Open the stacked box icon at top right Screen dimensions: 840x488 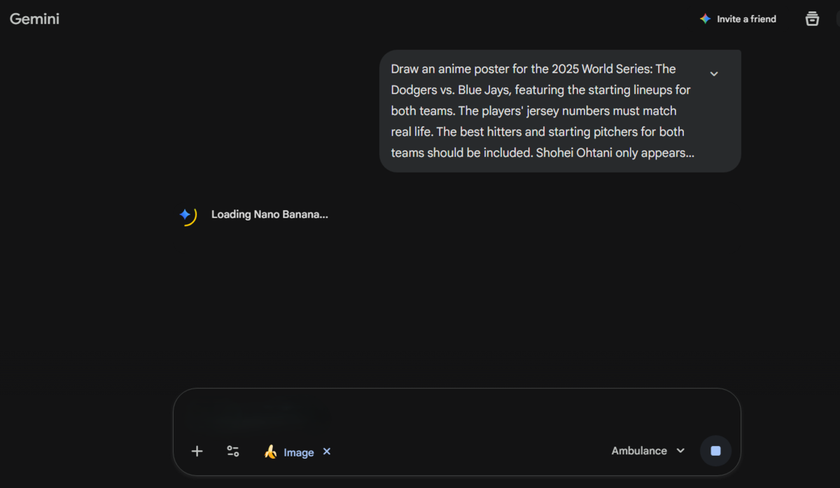click(x=812, y=19)
